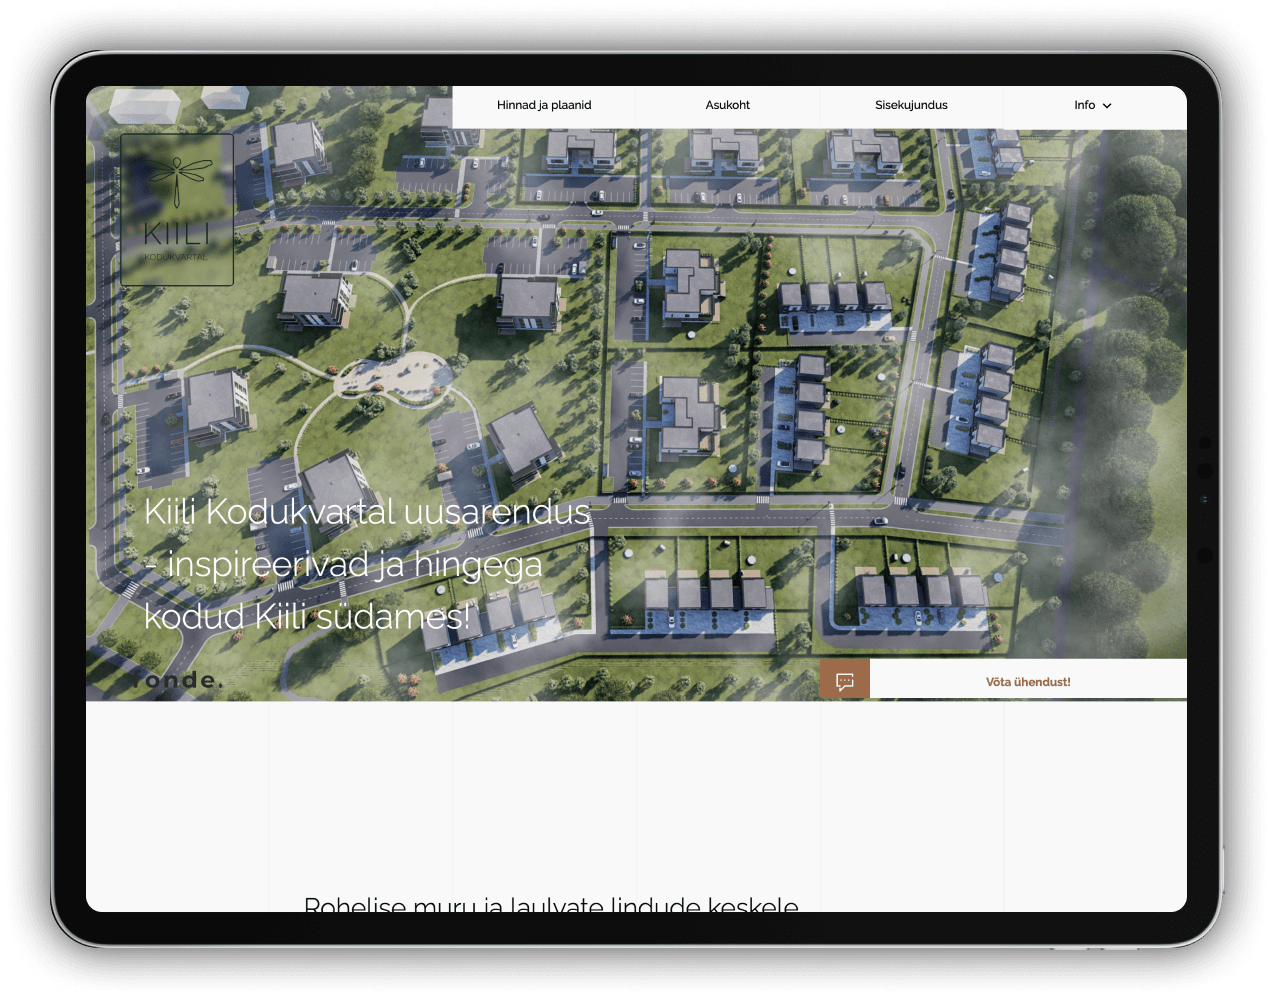
Task: Open the Info navigation item
Action: click(1085, 105)
